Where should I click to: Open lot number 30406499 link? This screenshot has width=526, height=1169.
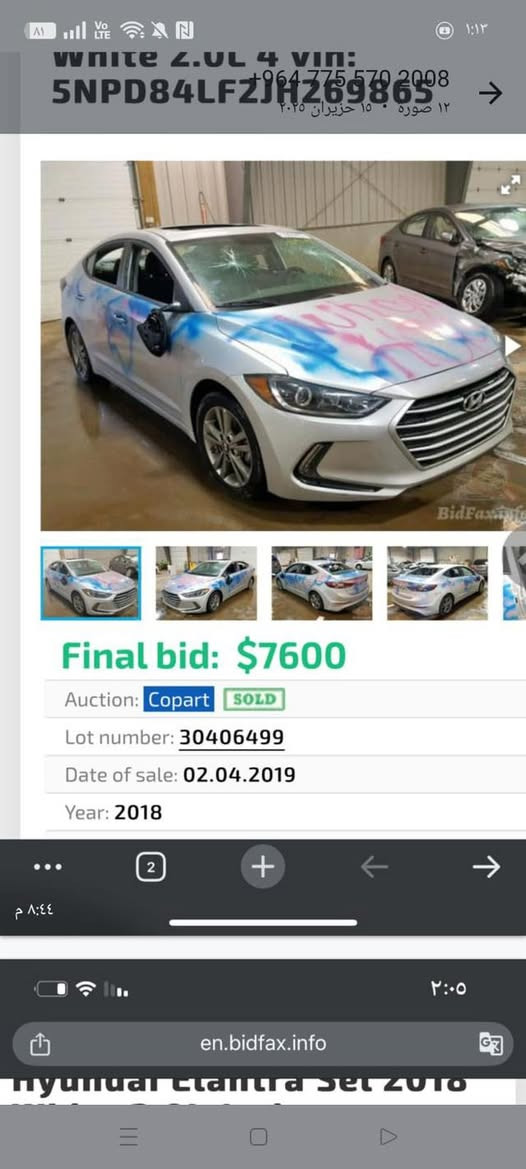pyautogui.click(x=232, y=737)
